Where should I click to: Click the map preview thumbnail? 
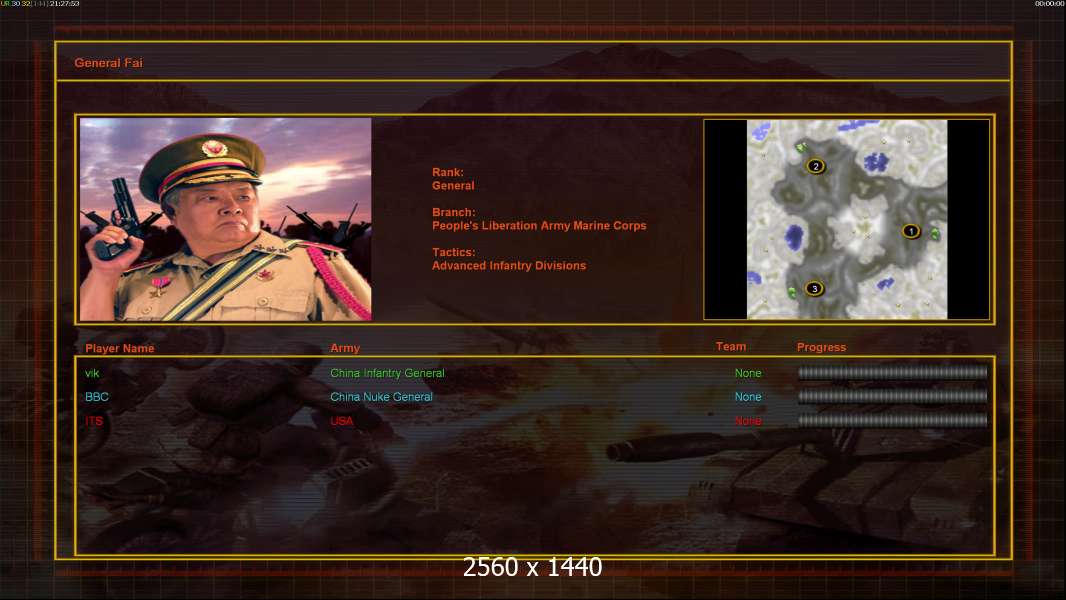846,219
